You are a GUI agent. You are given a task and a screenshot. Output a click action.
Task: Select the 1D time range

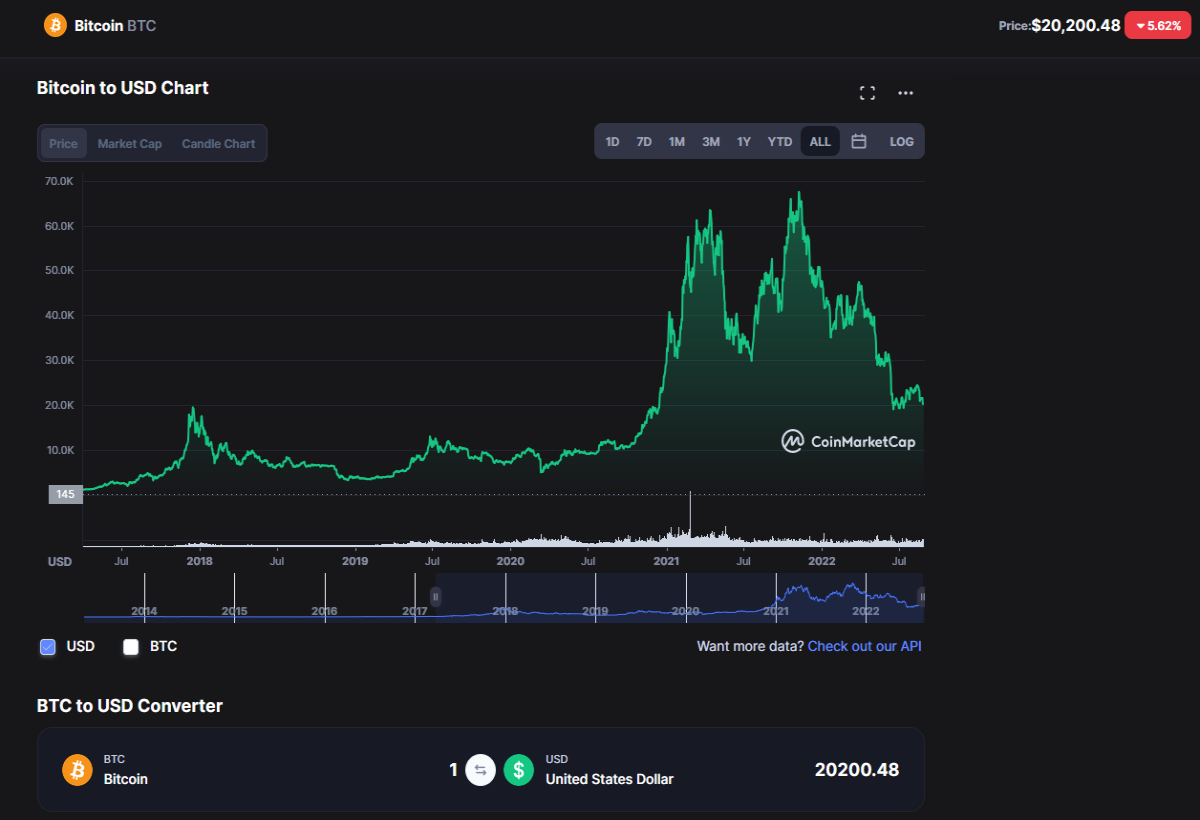pos(613,142)
